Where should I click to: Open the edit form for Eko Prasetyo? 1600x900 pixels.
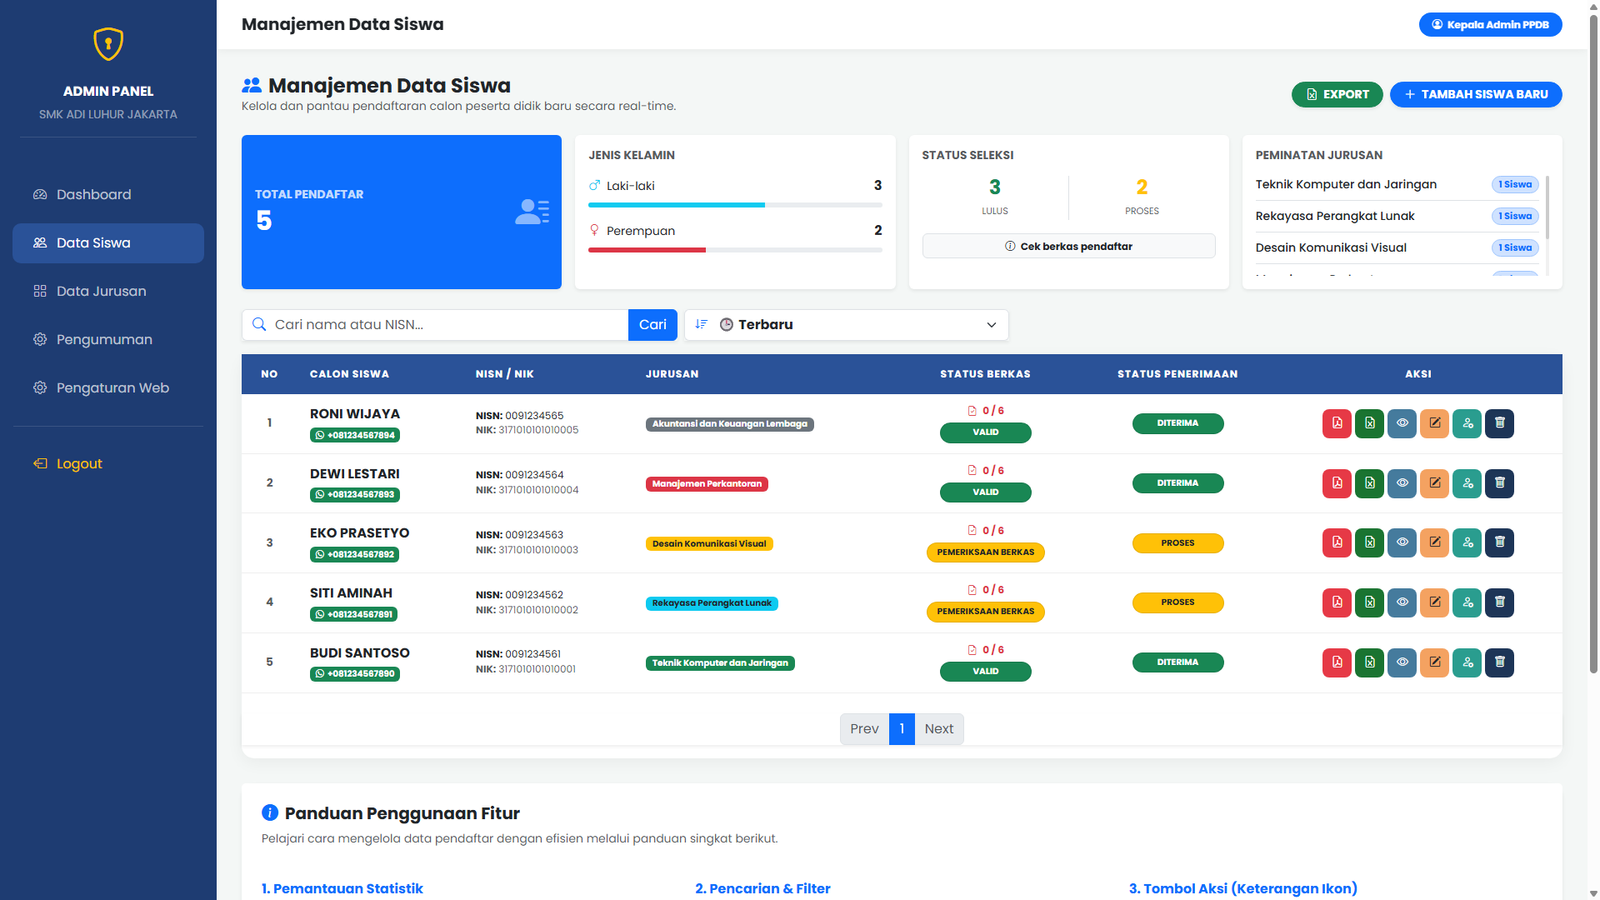point(1435,542)
